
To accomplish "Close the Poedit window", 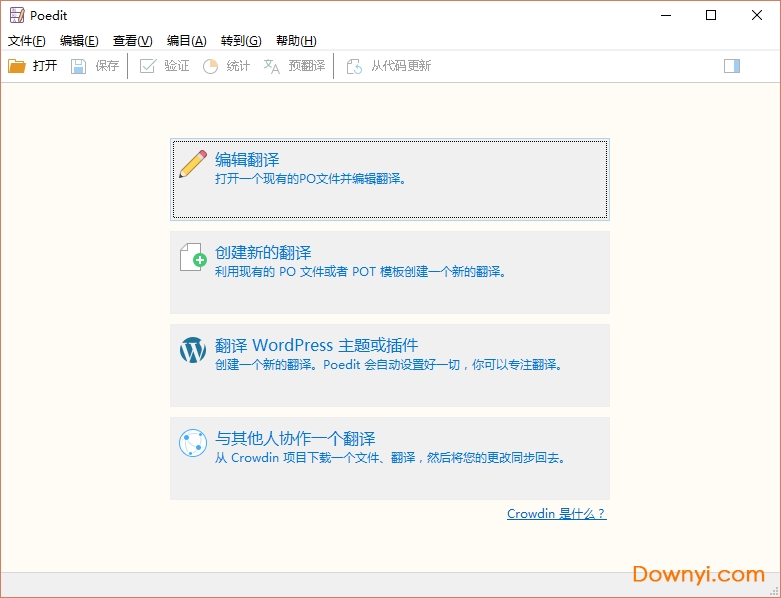I will [757, 15].
